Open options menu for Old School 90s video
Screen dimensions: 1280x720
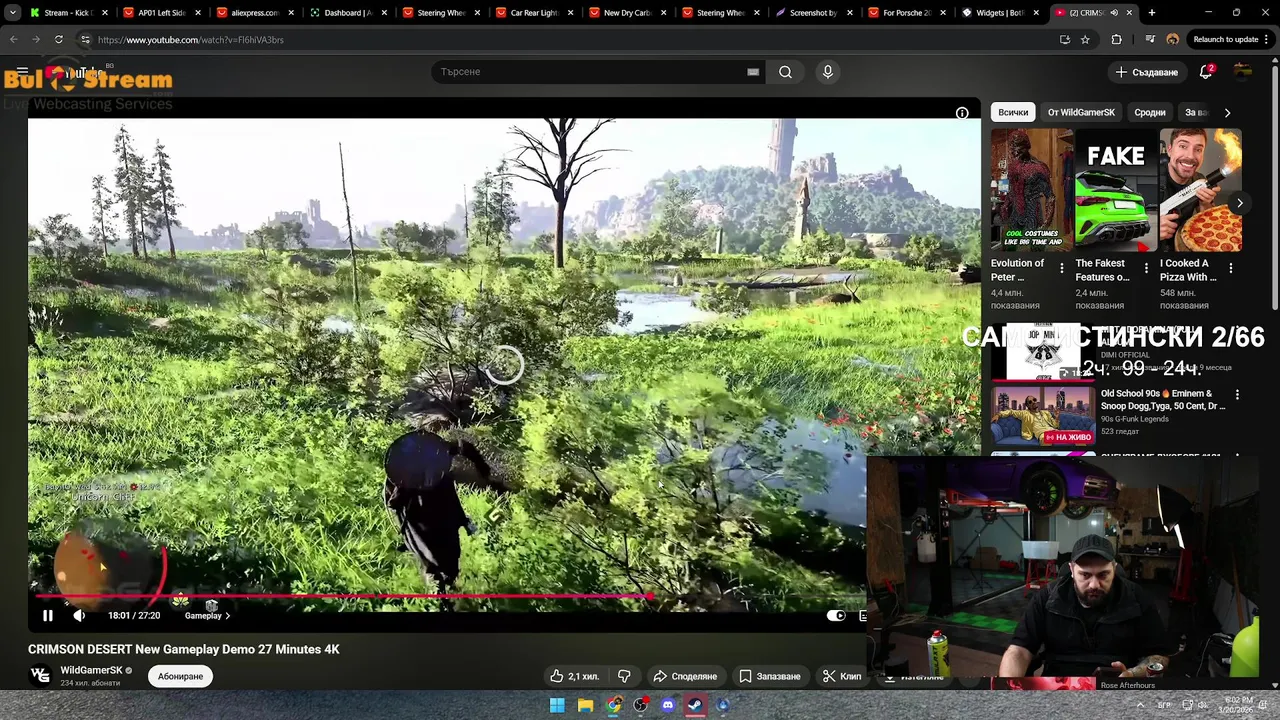point(1237,395)
